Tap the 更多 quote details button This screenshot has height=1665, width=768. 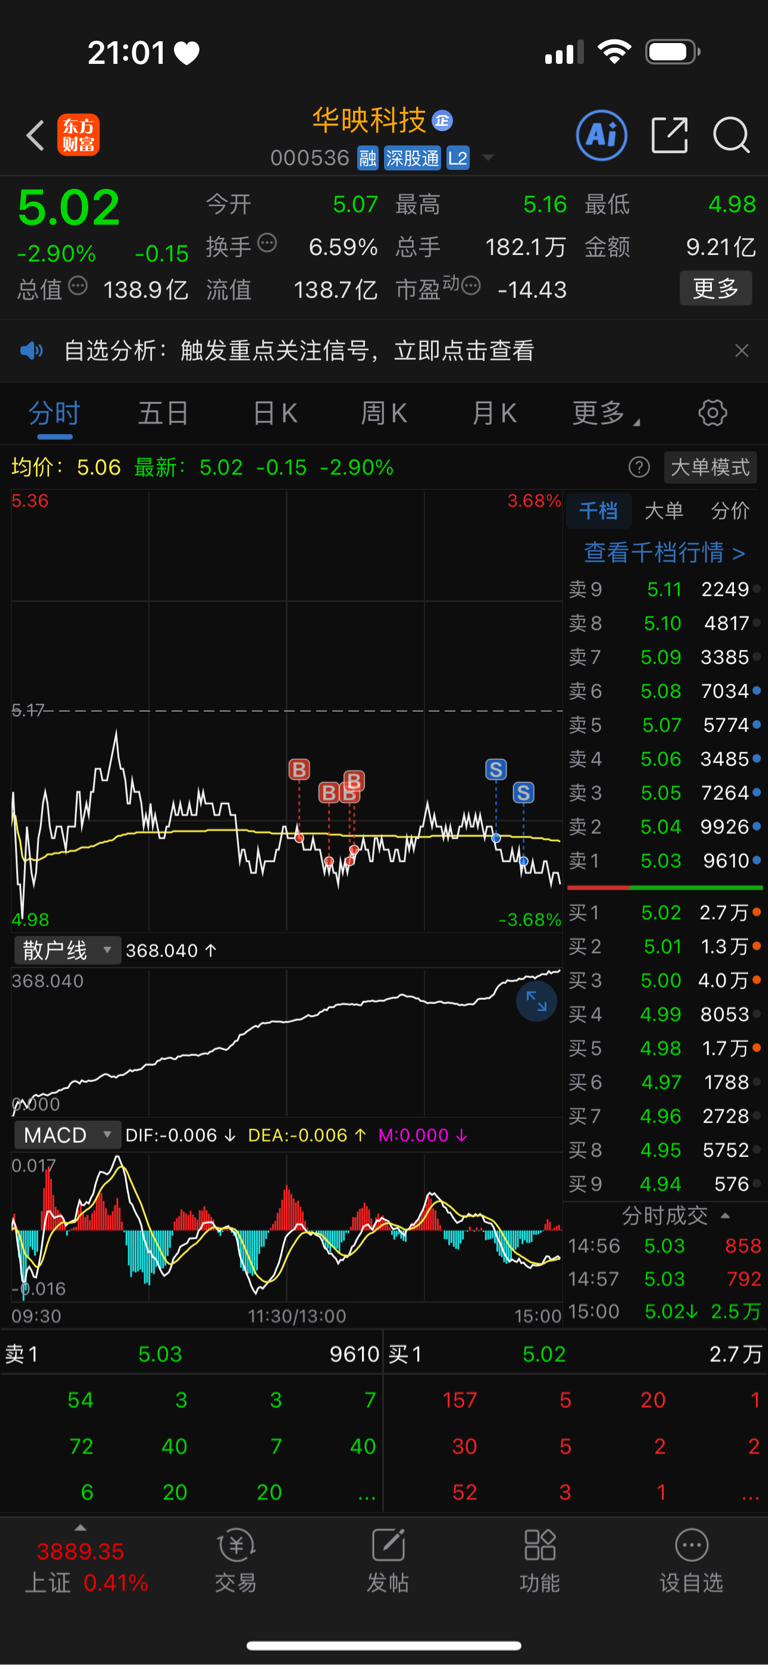716,289
